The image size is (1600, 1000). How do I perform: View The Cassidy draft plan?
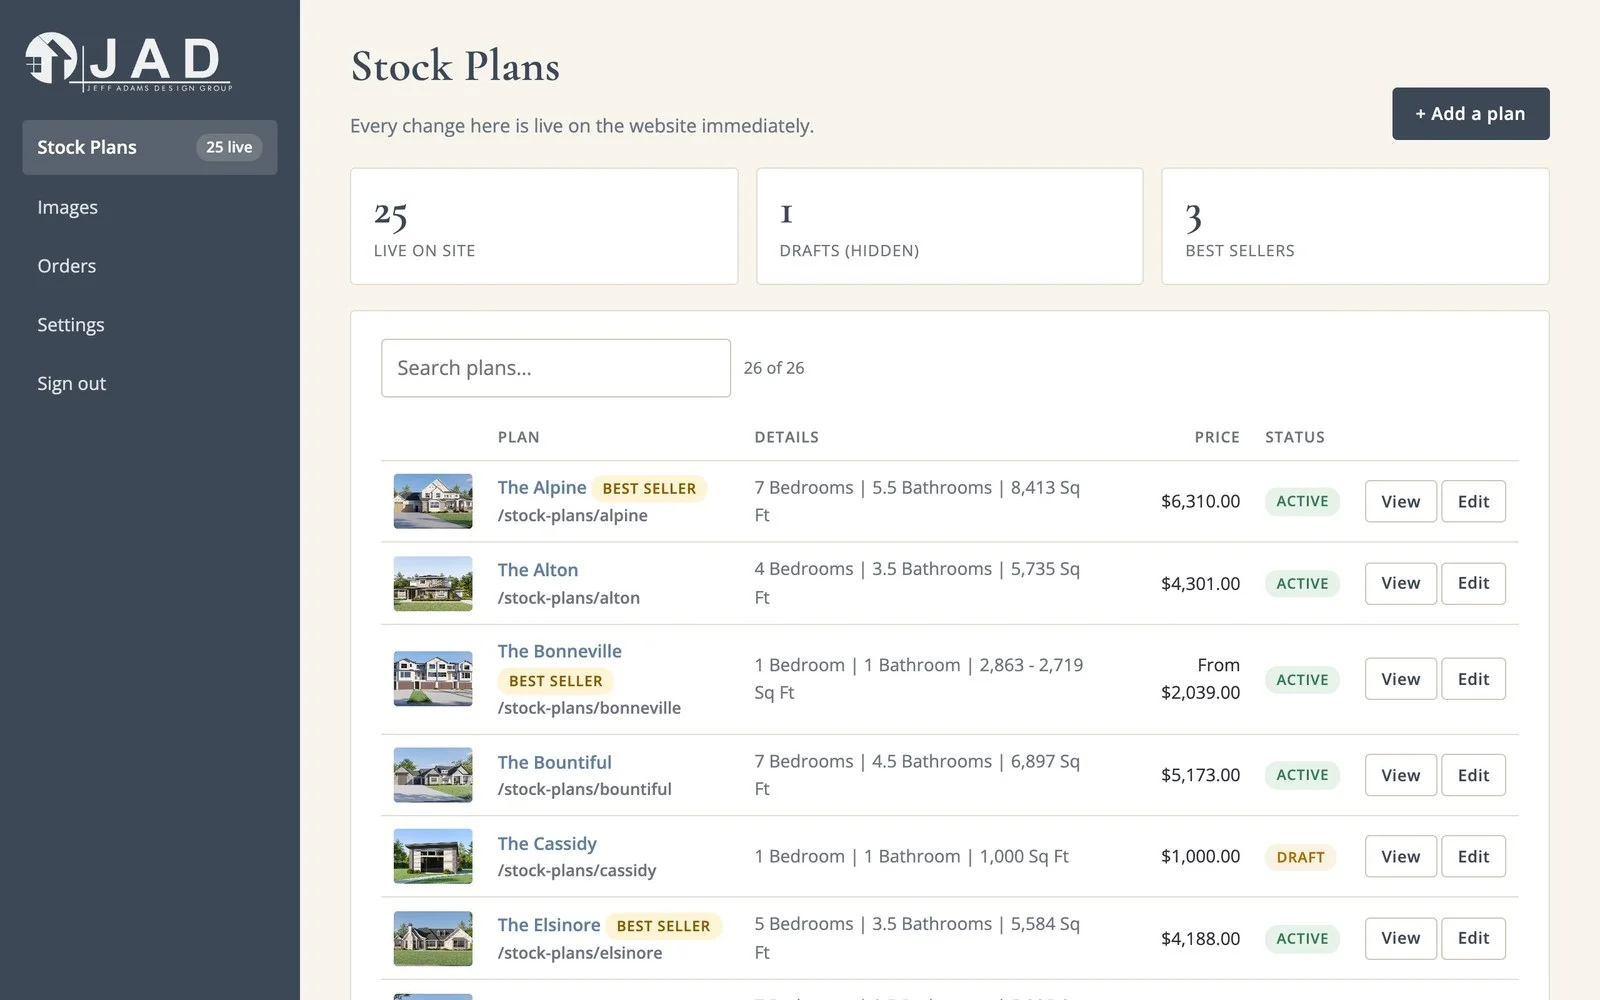pos(1400,856)
